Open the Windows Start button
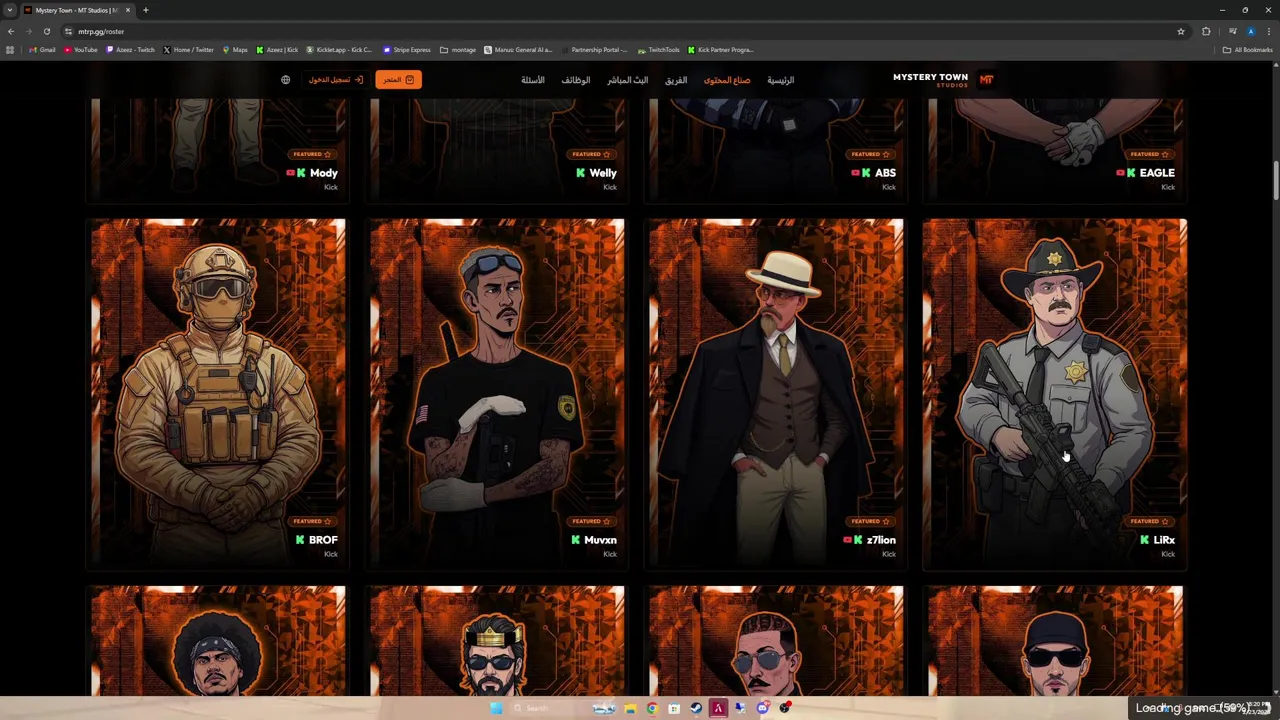Viewport: 1280px width, 720px height. [496, 708]
